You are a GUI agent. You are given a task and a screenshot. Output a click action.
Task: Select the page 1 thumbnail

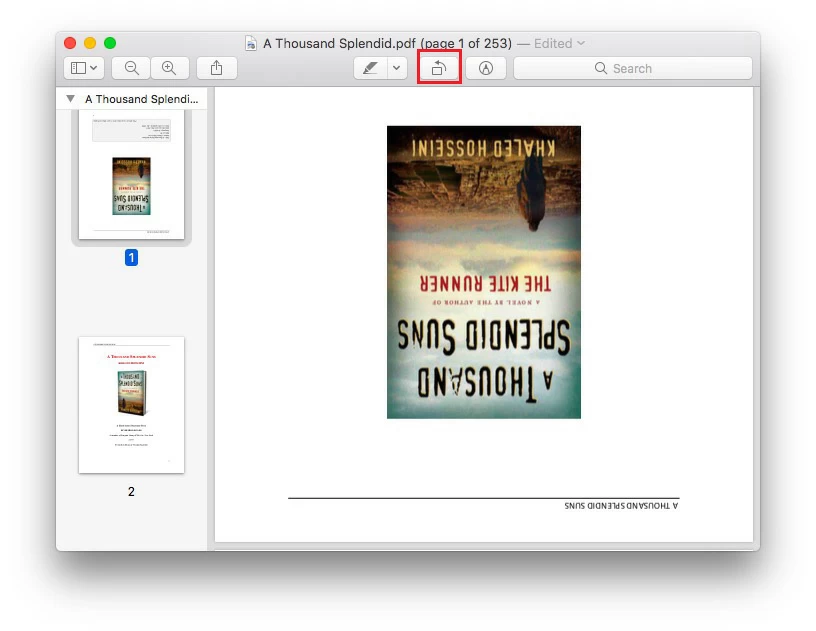131,176
